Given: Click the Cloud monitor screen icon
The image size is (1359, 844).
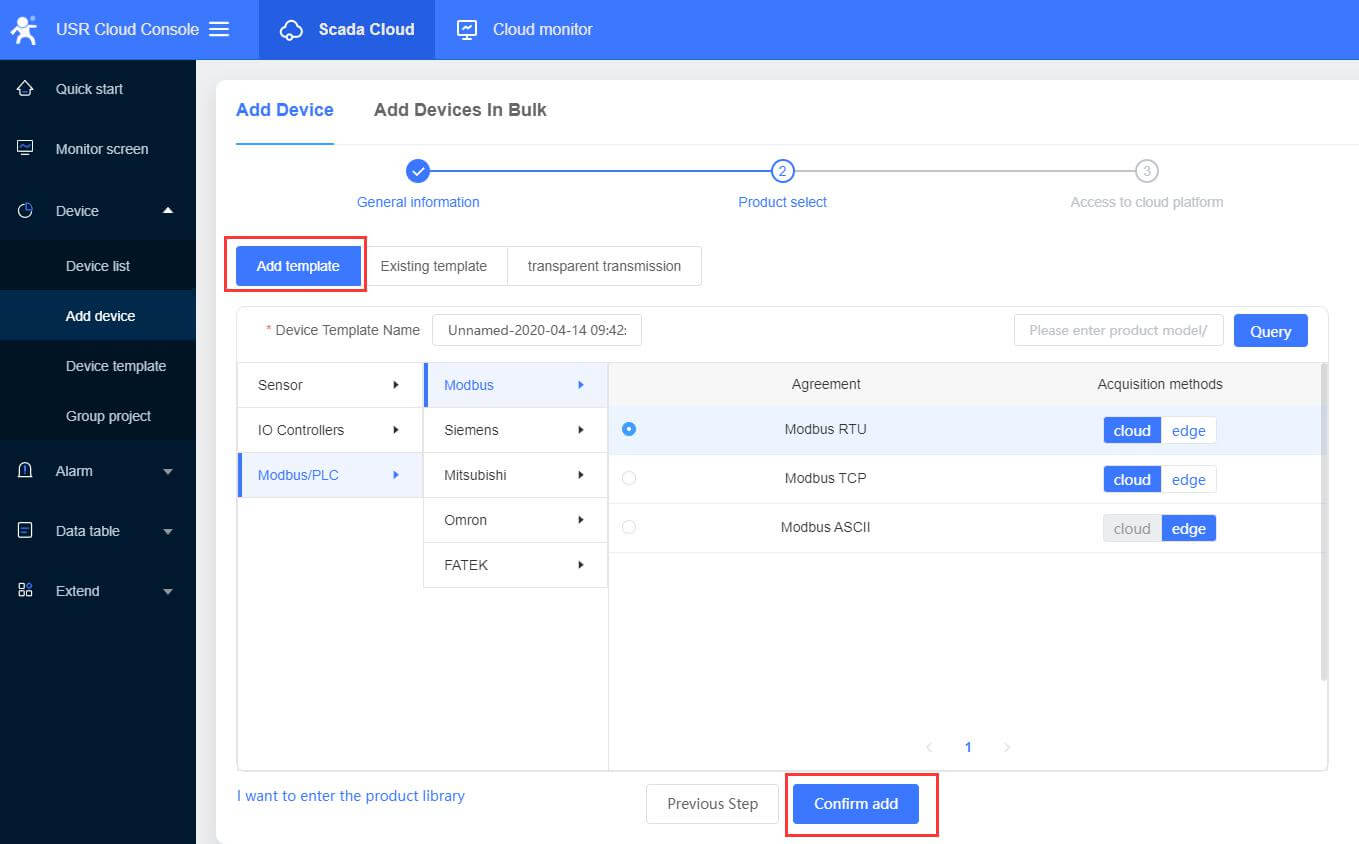Looking at the screenshot, I should pyautogui.click(x=467, y=29).
